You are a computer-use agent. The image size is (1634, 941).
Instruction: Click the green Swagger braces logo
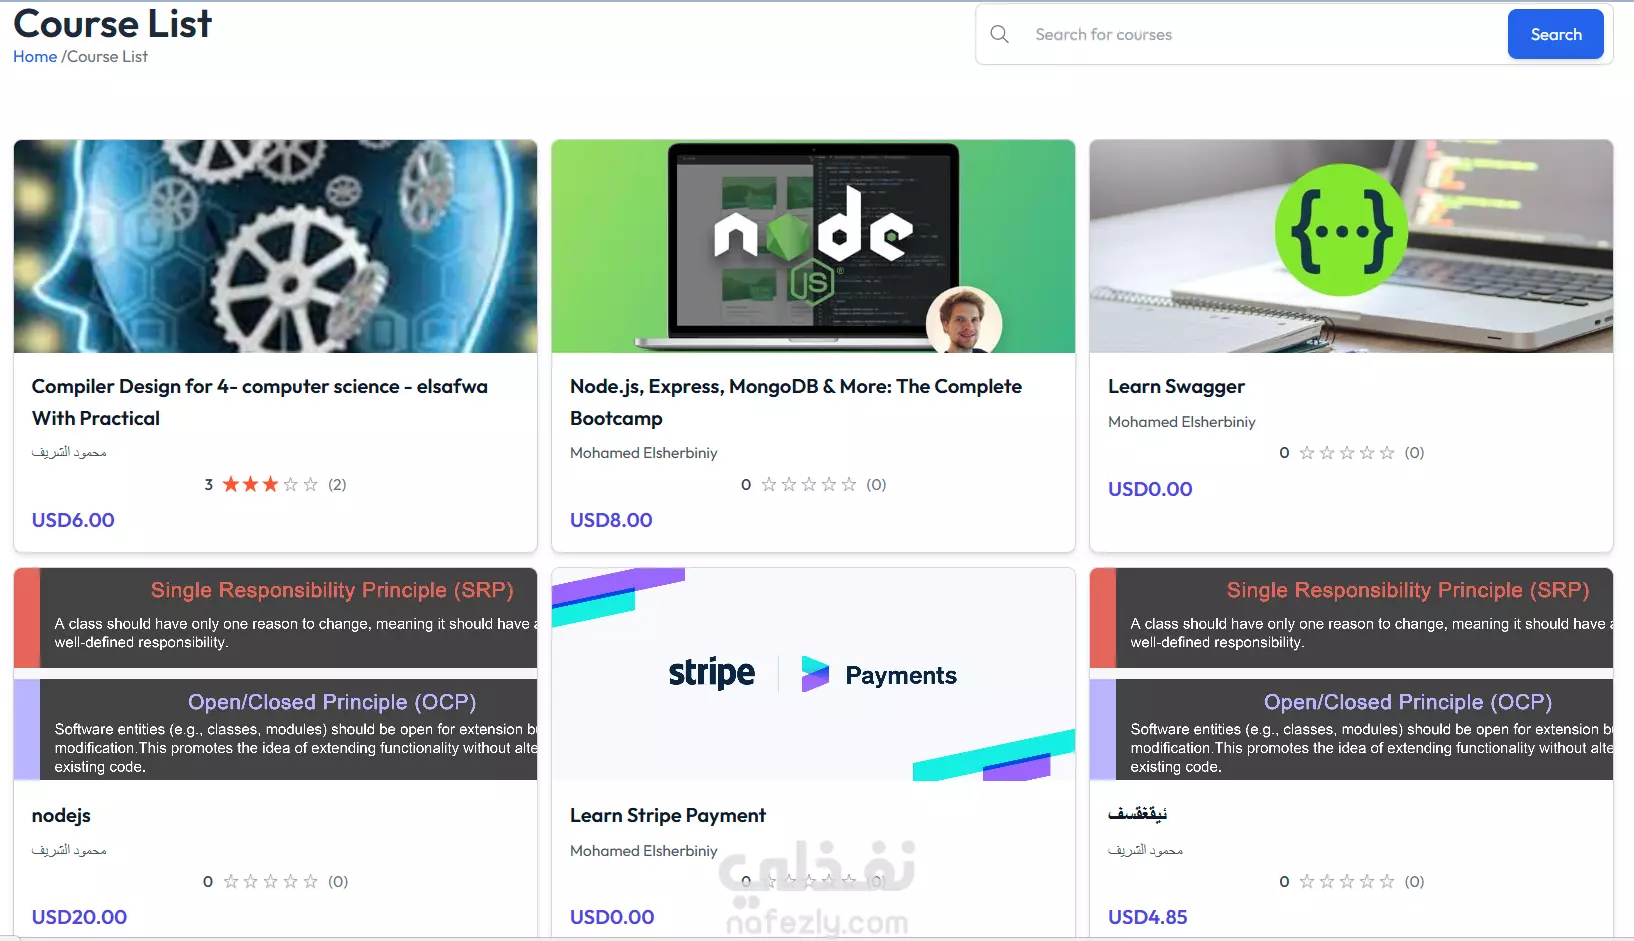coord(1341,230)
